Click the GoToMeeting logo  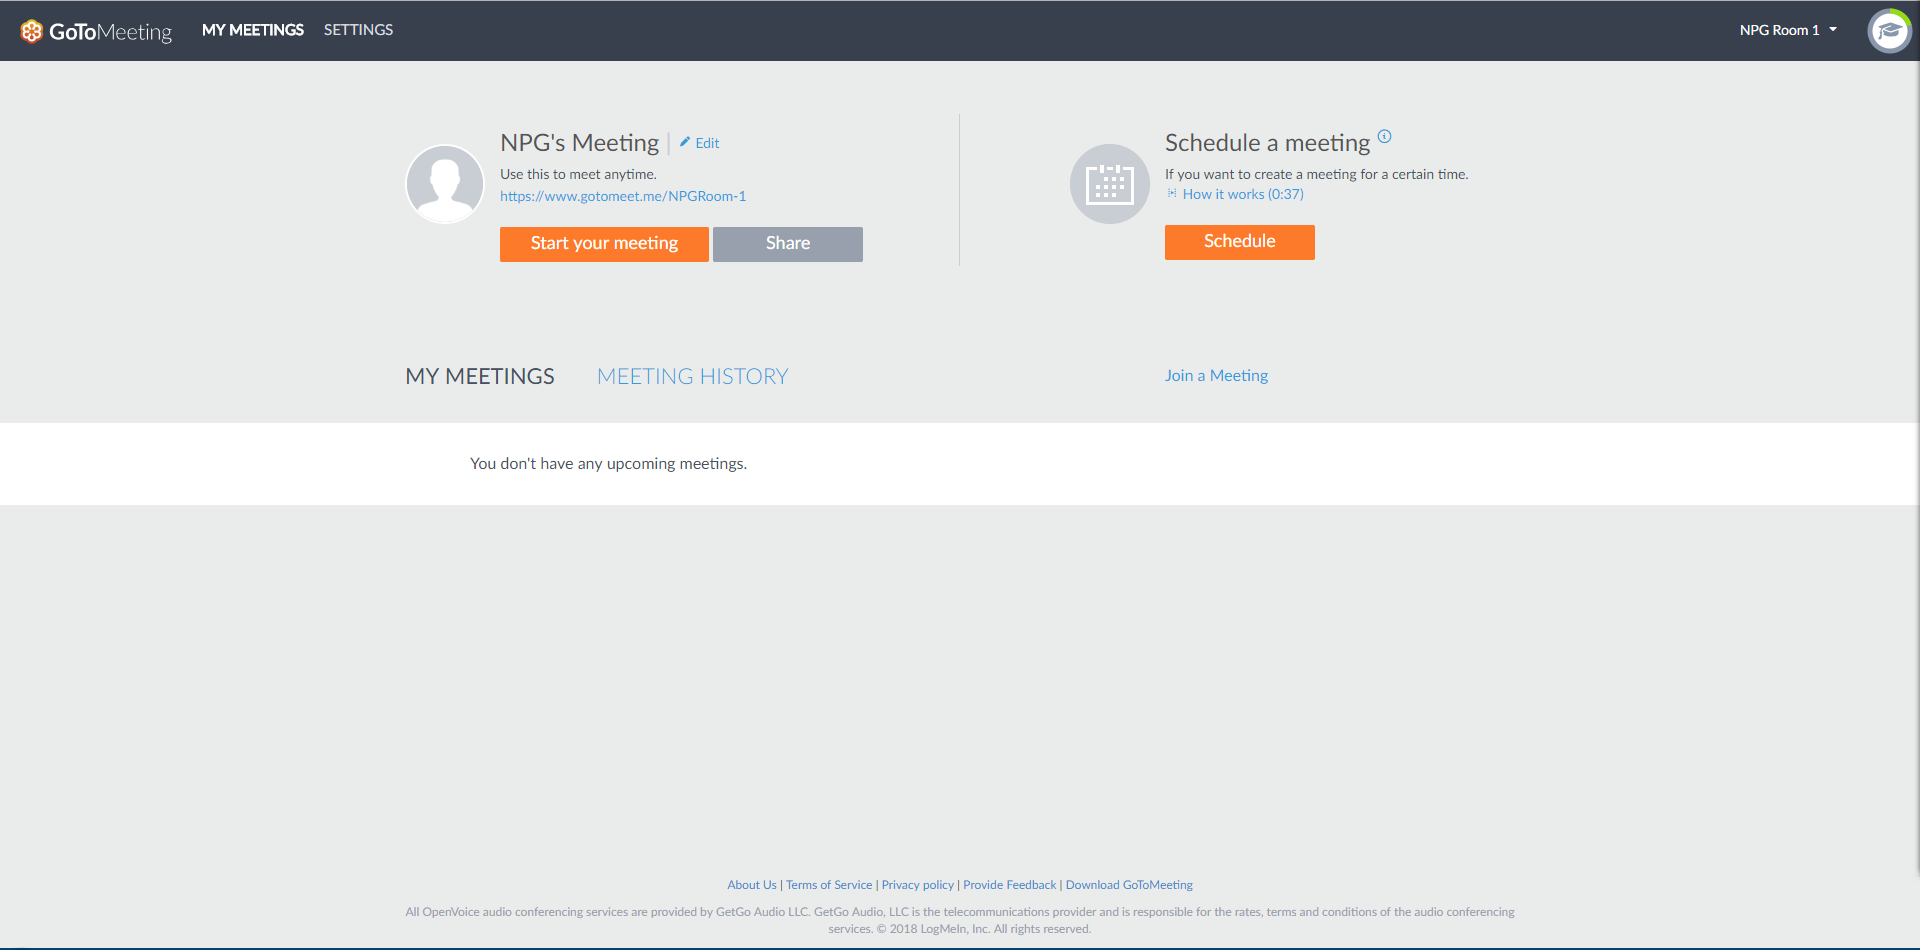(x=96, y=31)
